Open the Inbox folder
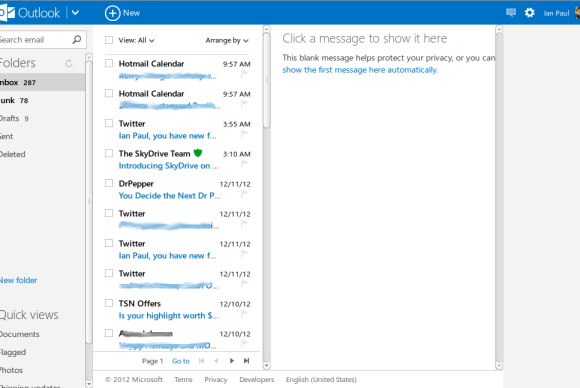This screenshot has width=580, height=388. pyautogui.click(x=42, y=82)
